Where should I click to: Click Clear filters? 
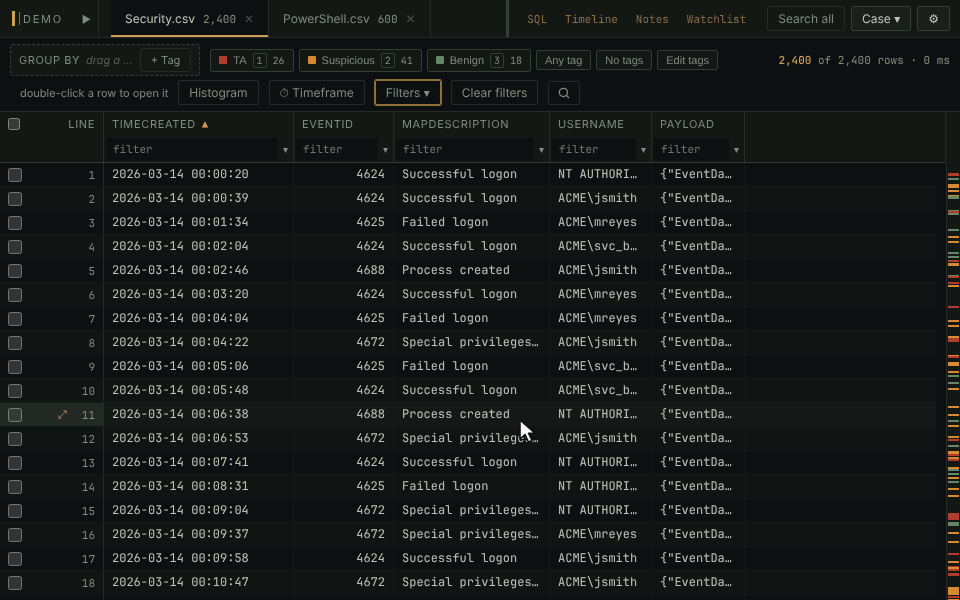click(494, 93)
